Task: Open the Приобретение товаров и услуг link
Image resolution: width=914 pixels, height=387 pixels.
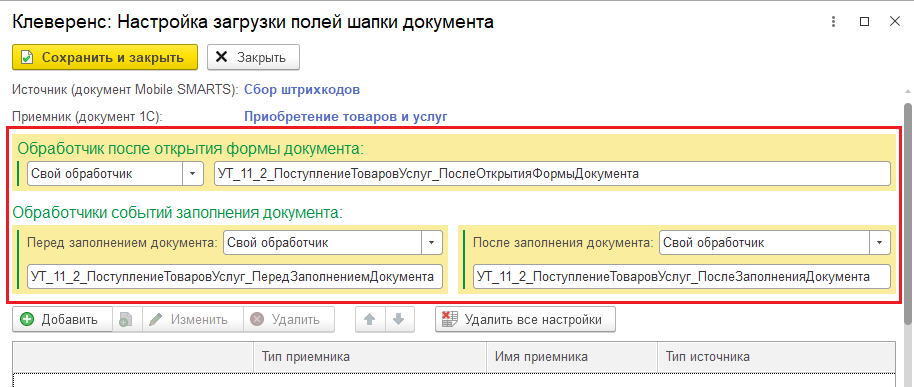Action: coord(345,116)
